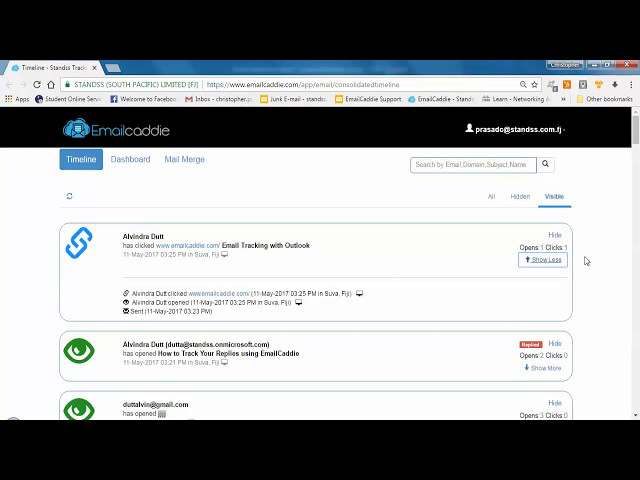Open the Dashboard tab
640x480 pixels.
[130, 159]
